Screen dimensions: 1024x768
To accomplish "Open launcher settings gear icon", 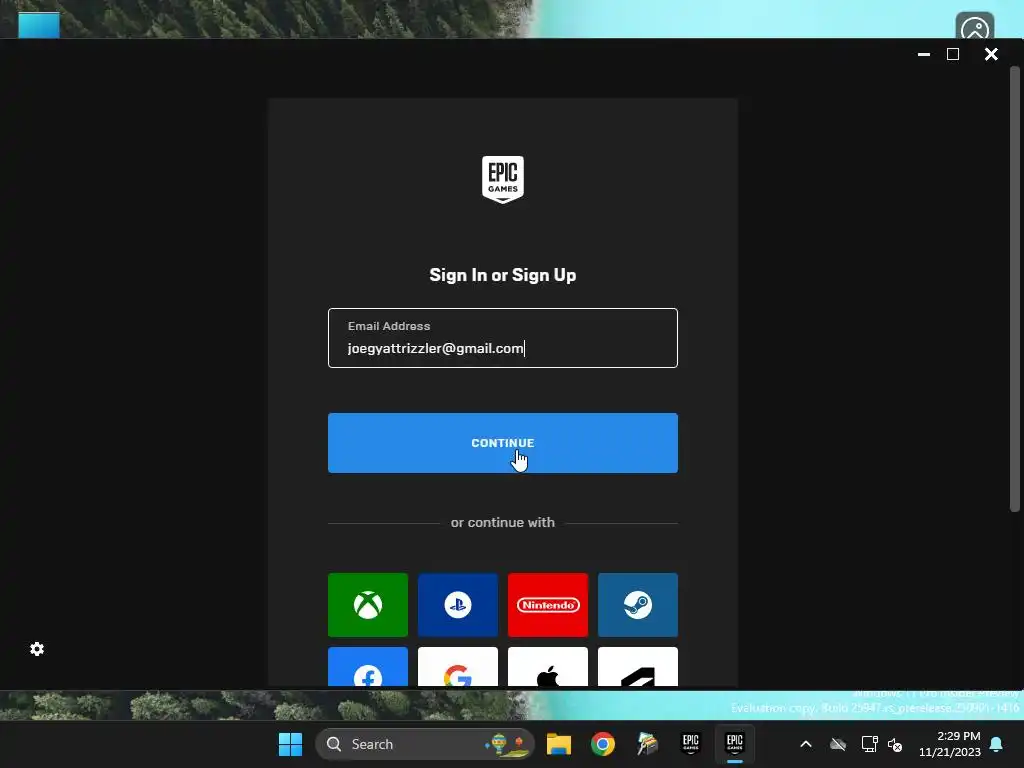I will (37, 648).
